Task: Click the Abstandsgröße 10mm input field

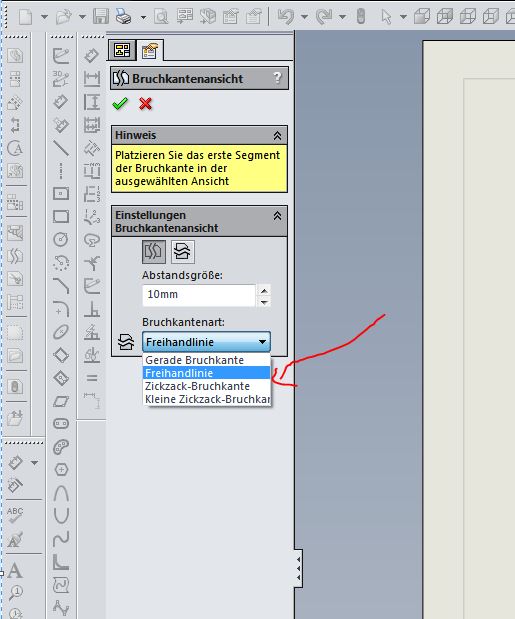Action: click(x=199, y=295)
